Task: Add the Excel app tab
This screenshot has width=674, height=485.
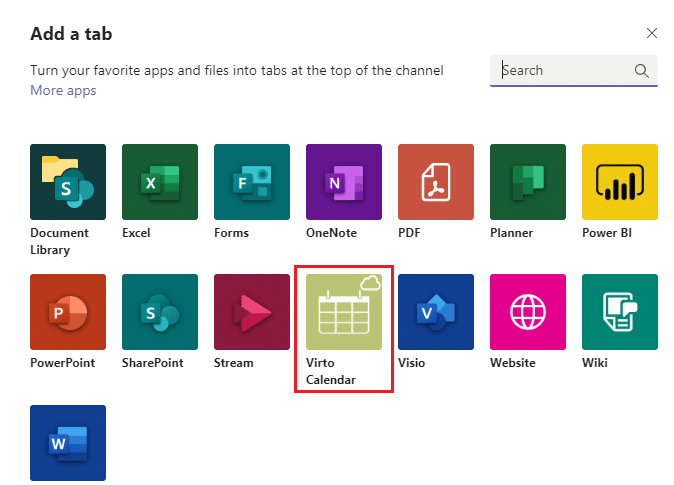Action: pyautogui.click(x=160, y=182)
